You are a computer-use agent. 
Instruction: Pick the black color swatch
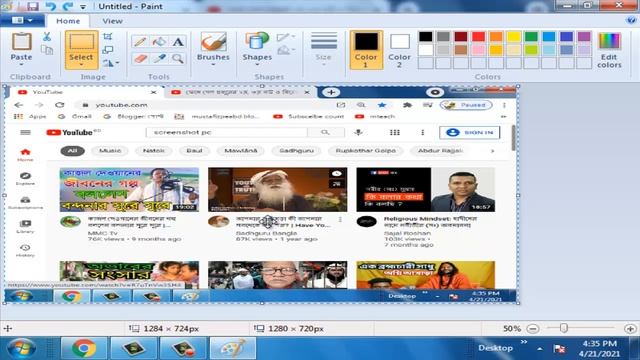click(x=425, y=36)
